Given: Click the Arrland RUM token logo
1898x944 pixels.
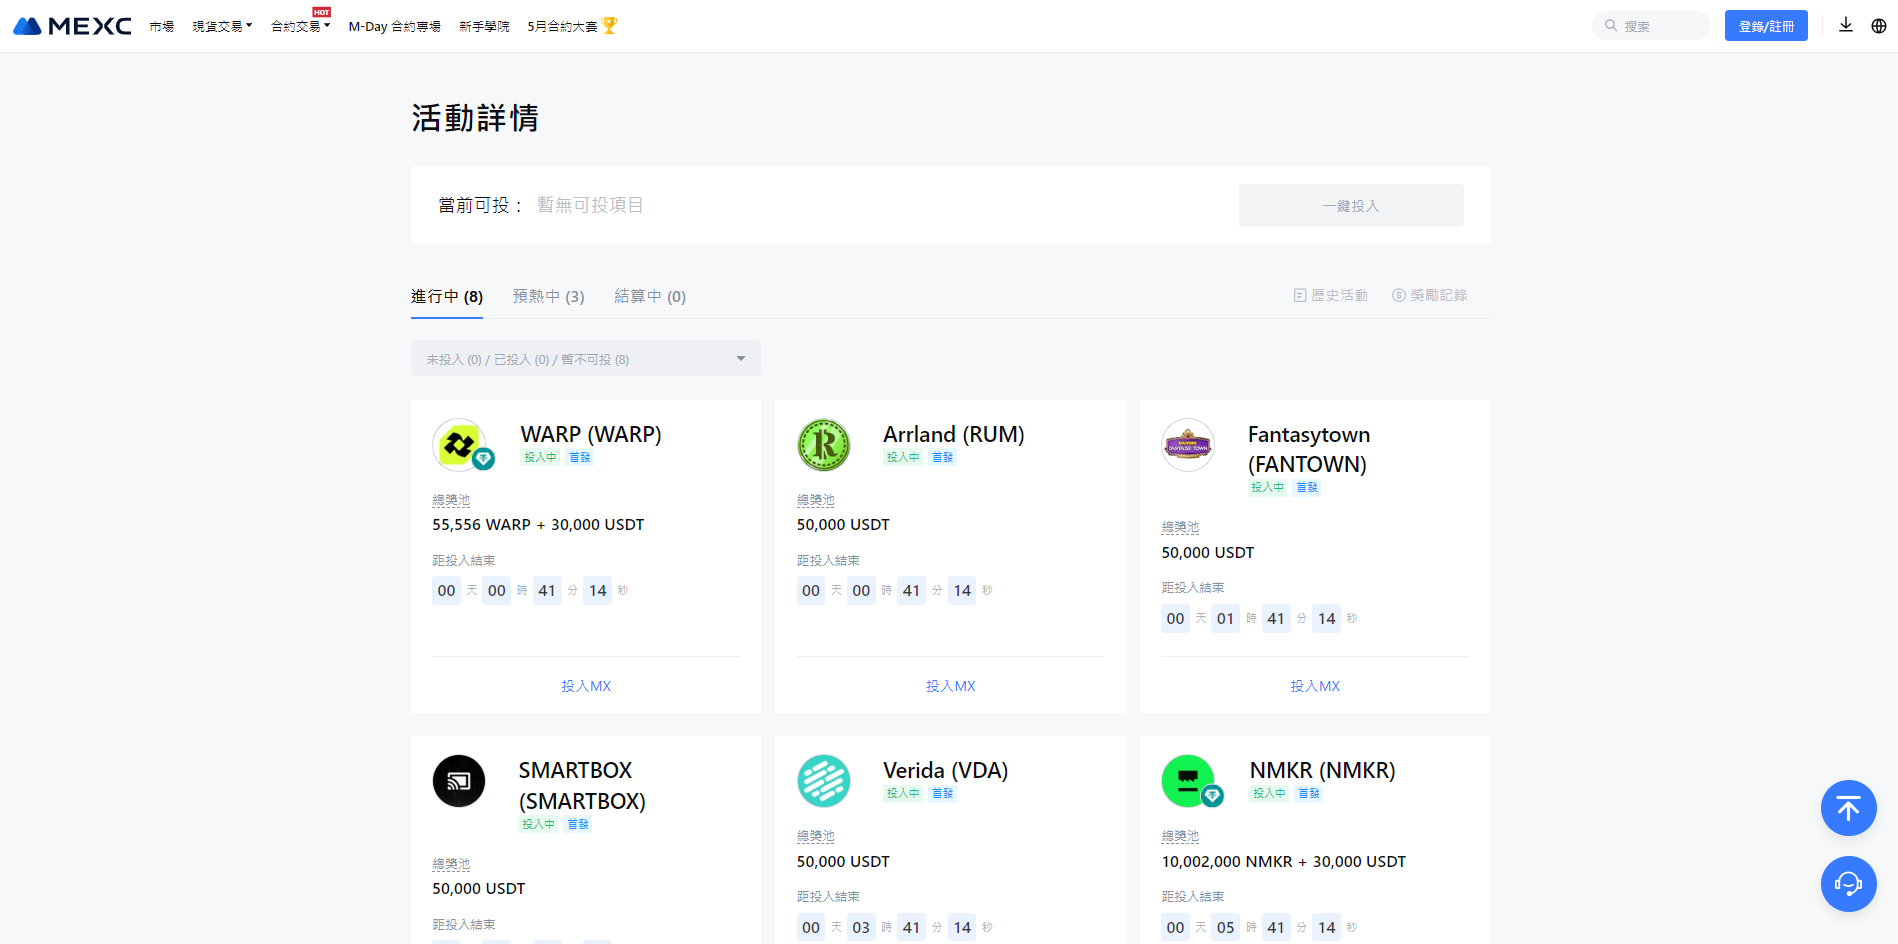Looking at the screenshot, I should (824, 444).
